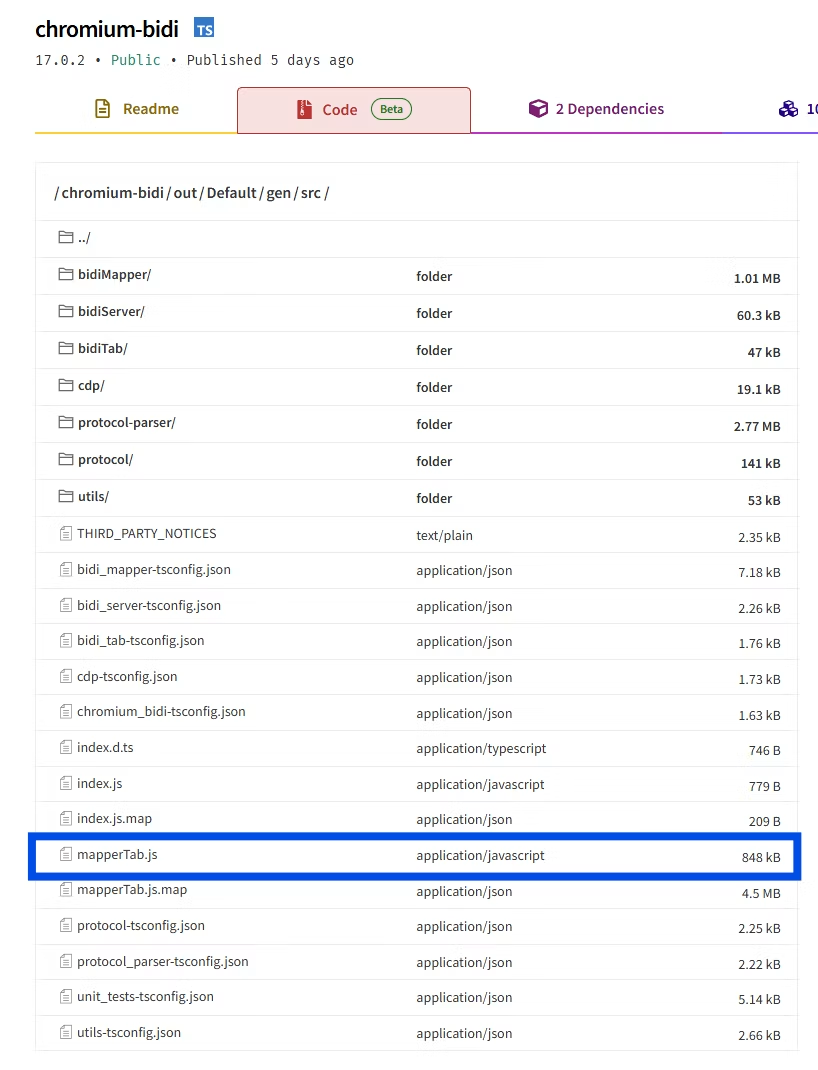
Task: Click the bidiMapper folder icon
Action: (x=66, y=274)
